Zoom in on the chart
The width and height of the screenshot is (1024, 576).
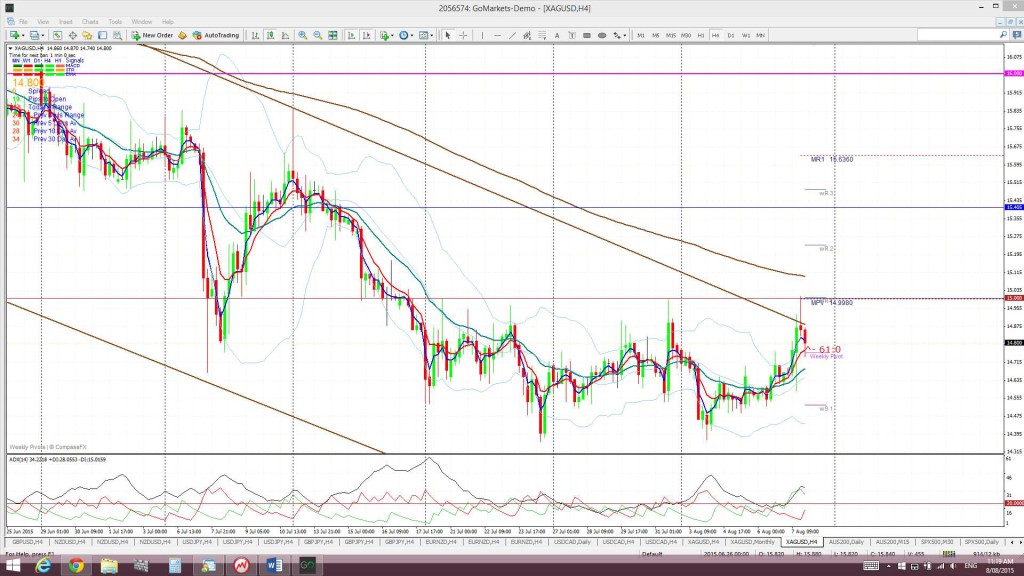(x=302, y=35)
